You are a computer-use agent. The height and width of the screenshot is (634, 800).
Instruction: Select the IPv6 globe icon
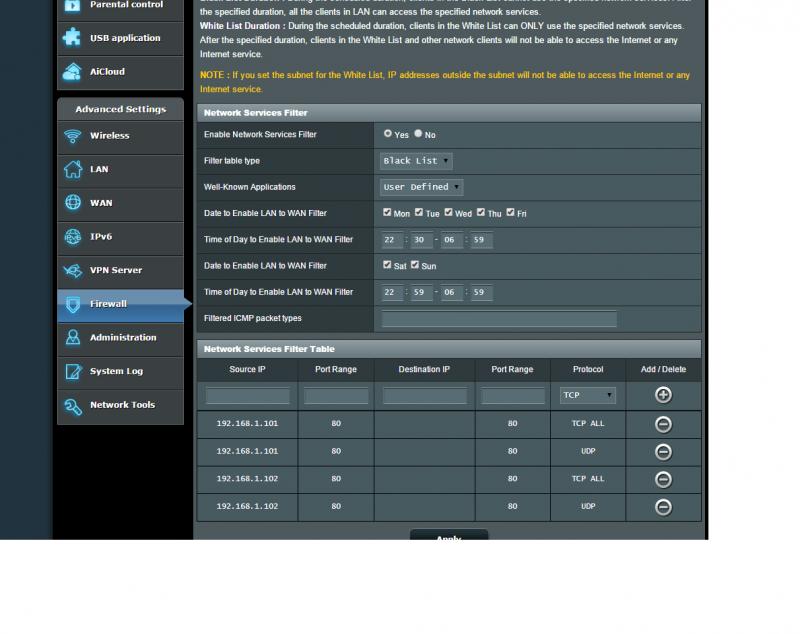pyautogui.click(x=73, y=237)
